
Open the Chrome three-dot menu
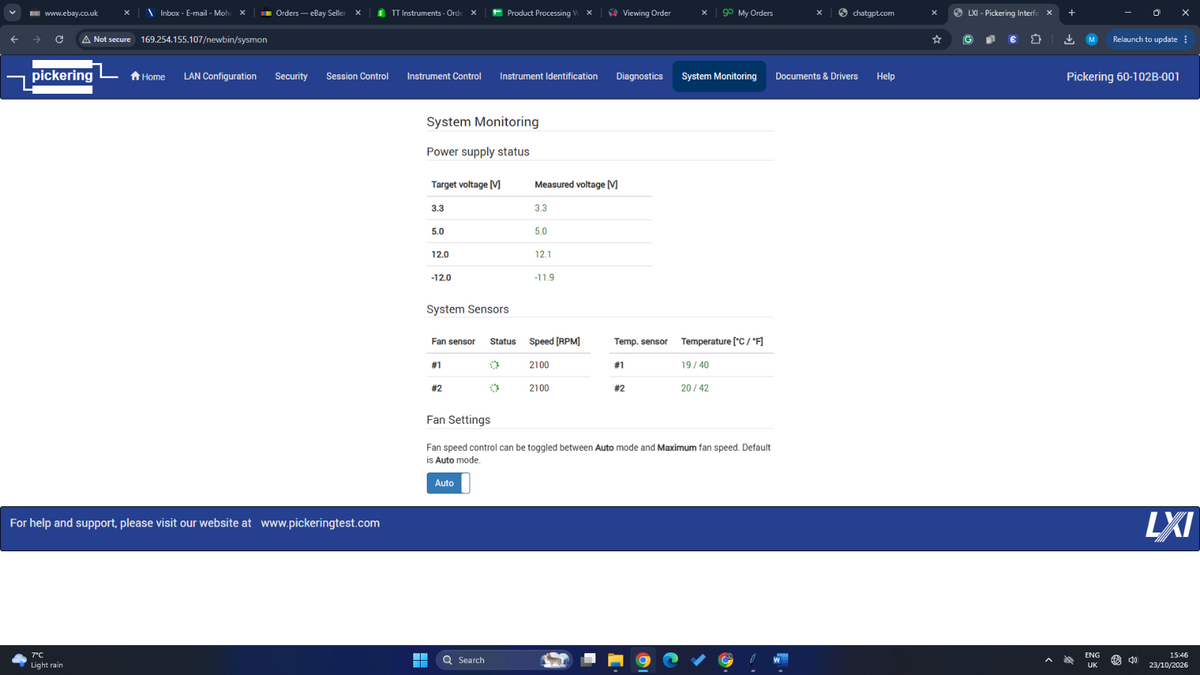tap(1186, 39)
